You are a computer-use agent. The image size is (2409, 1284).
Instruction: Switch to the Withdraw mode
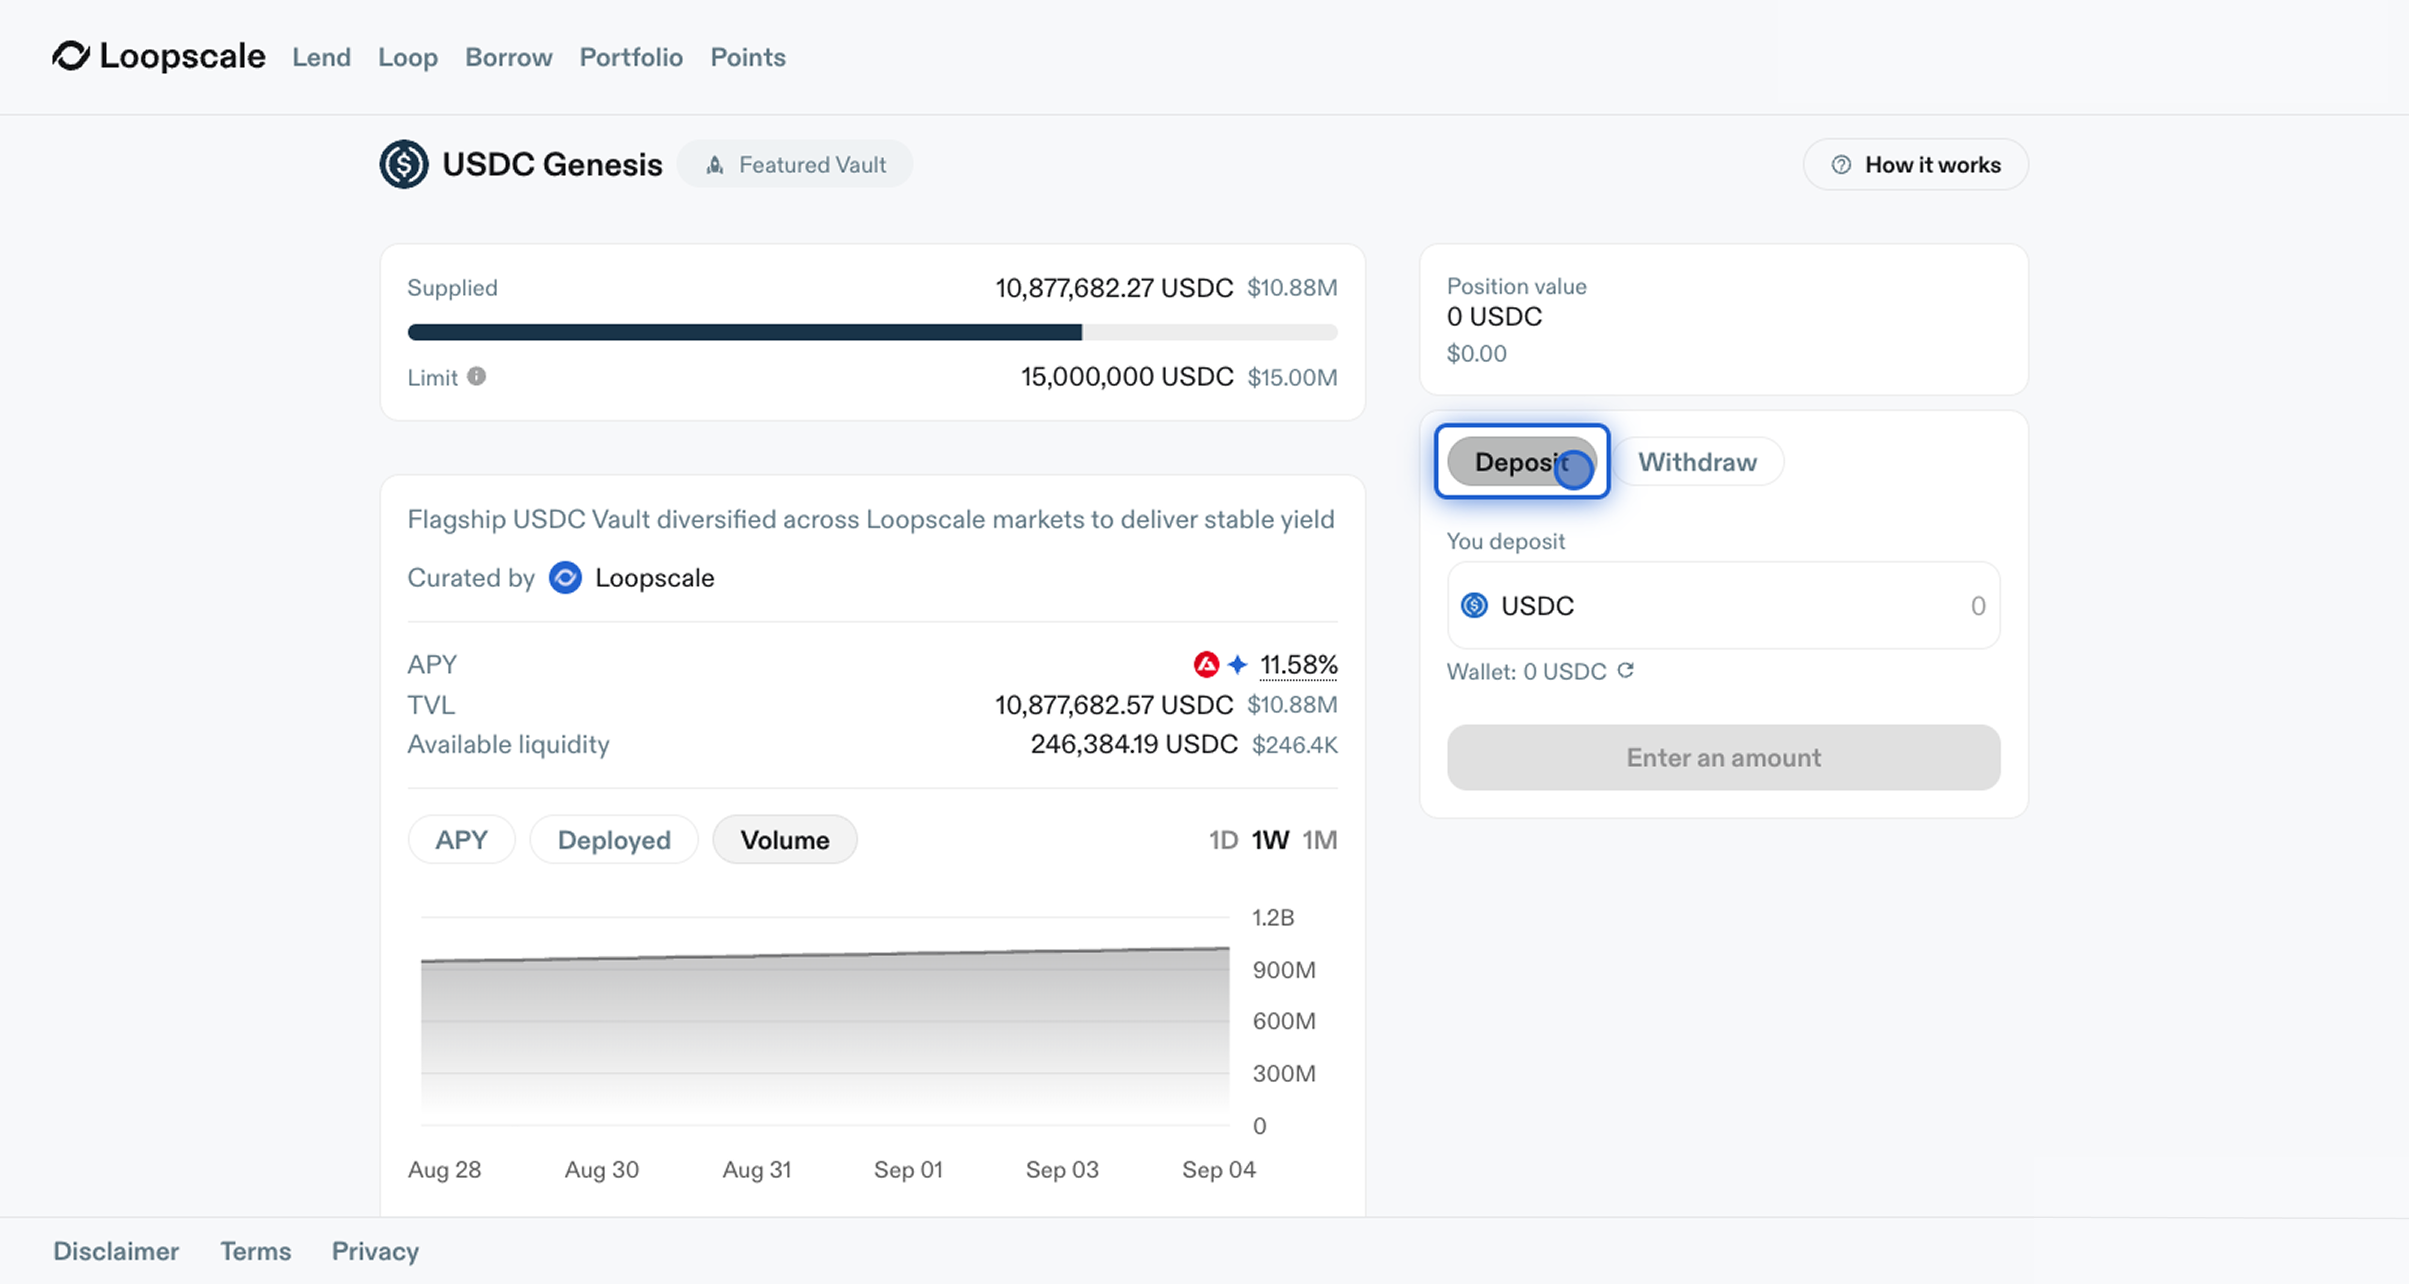click(x=1697, y=461)
